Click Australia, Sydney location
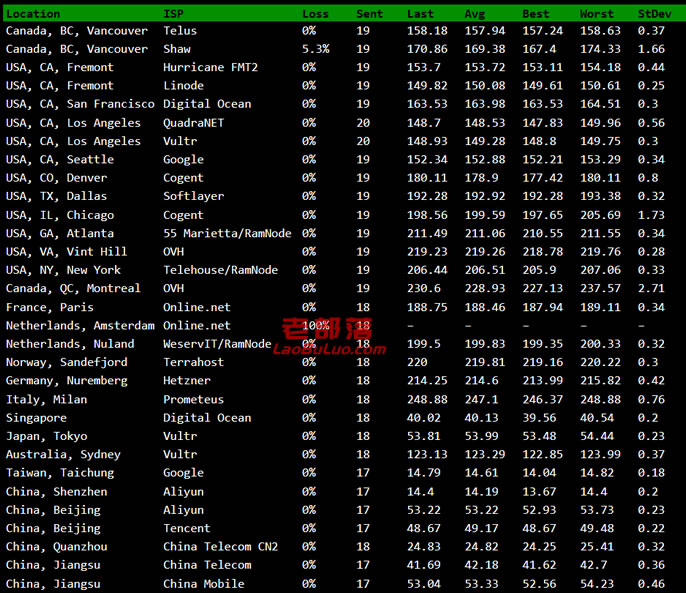The image size is (686, 593). tap(63, 455)
